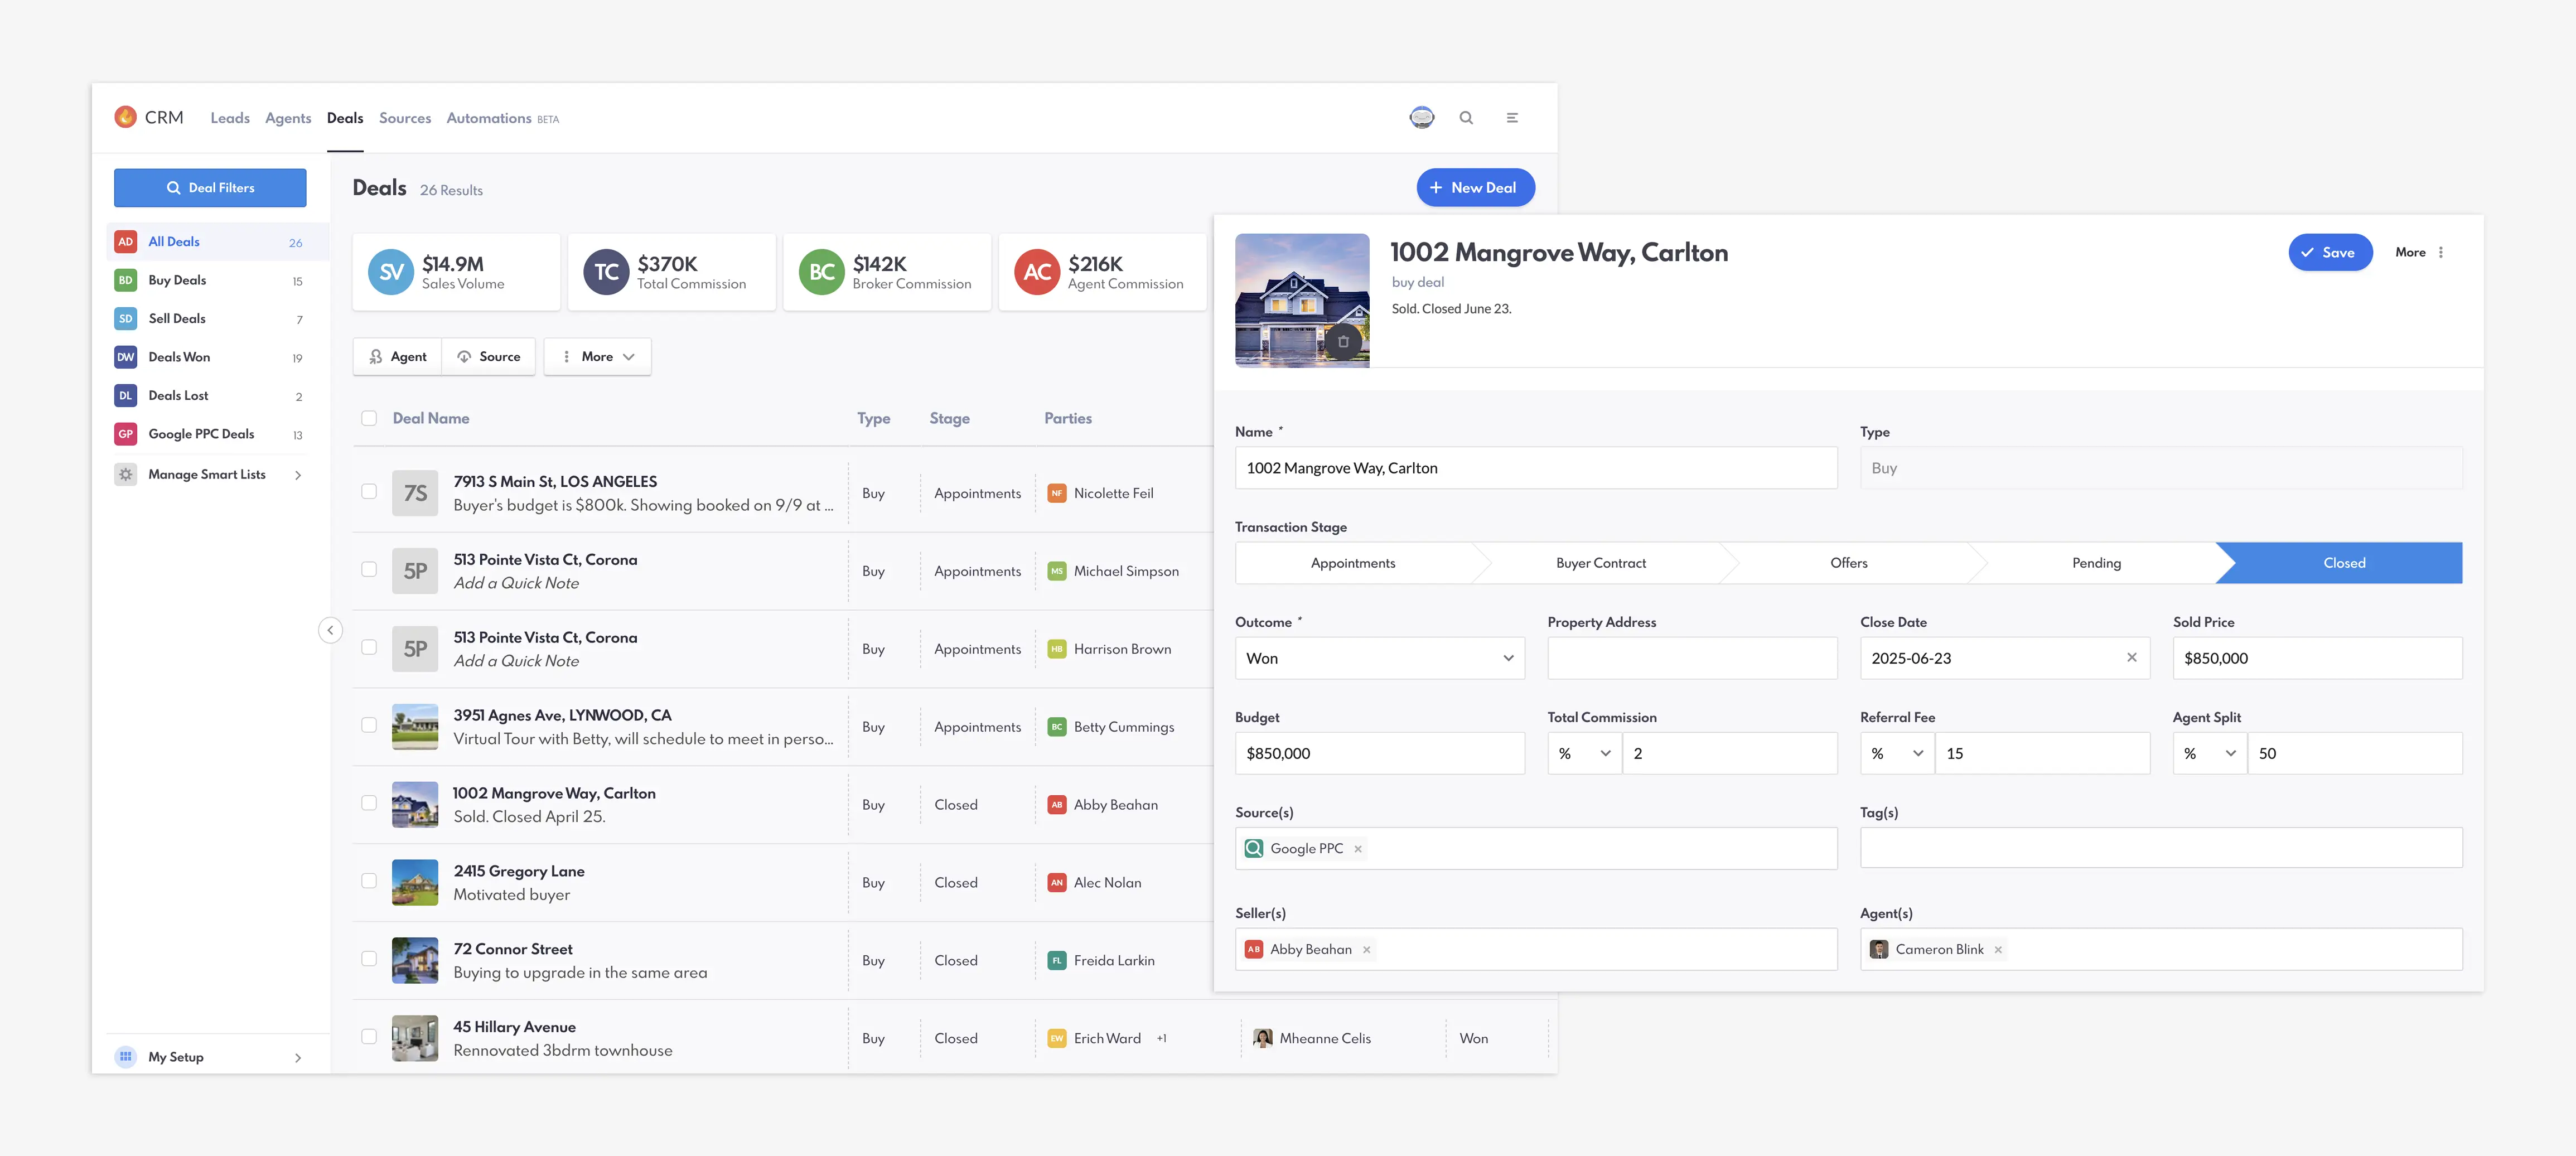Check the box for 7913 S Main St deal
2576x1156 pixels.
point(369,492)
